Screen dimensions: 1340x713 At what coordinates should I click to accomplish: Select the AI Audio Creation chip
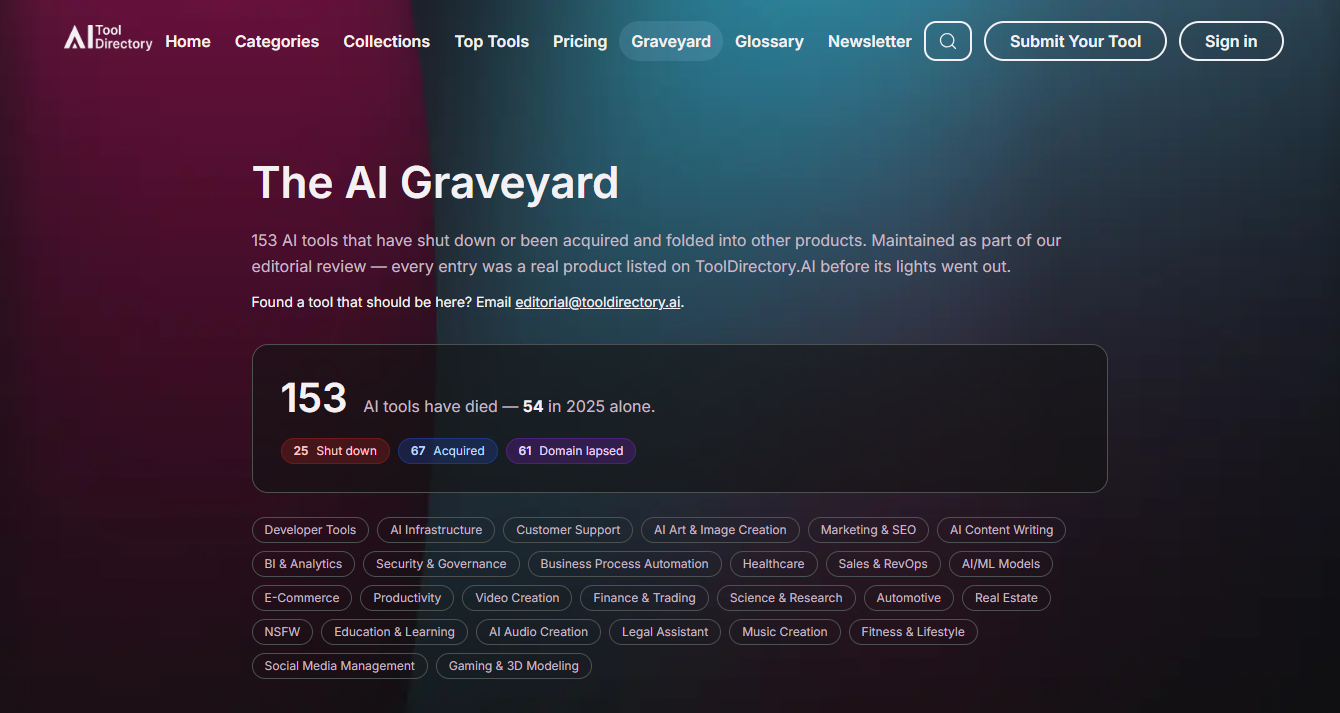[x=538, y=632]
